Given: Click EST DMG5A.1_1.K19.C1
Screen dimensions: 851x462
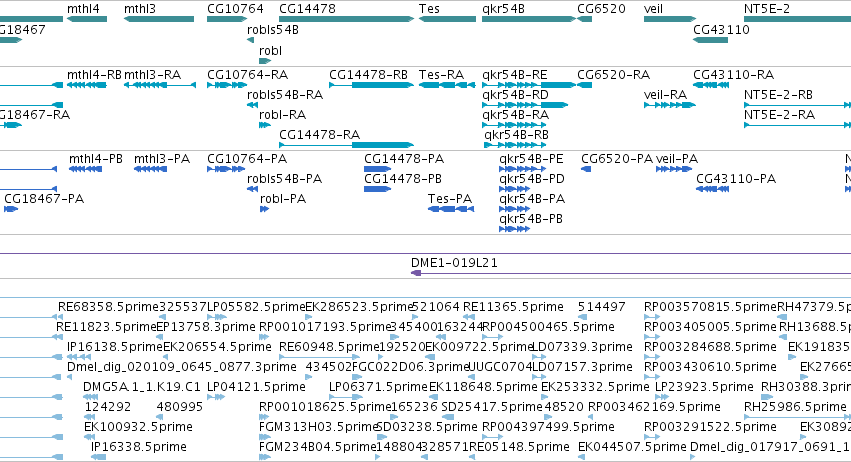Looking at the screenshot, I should 142,387.
